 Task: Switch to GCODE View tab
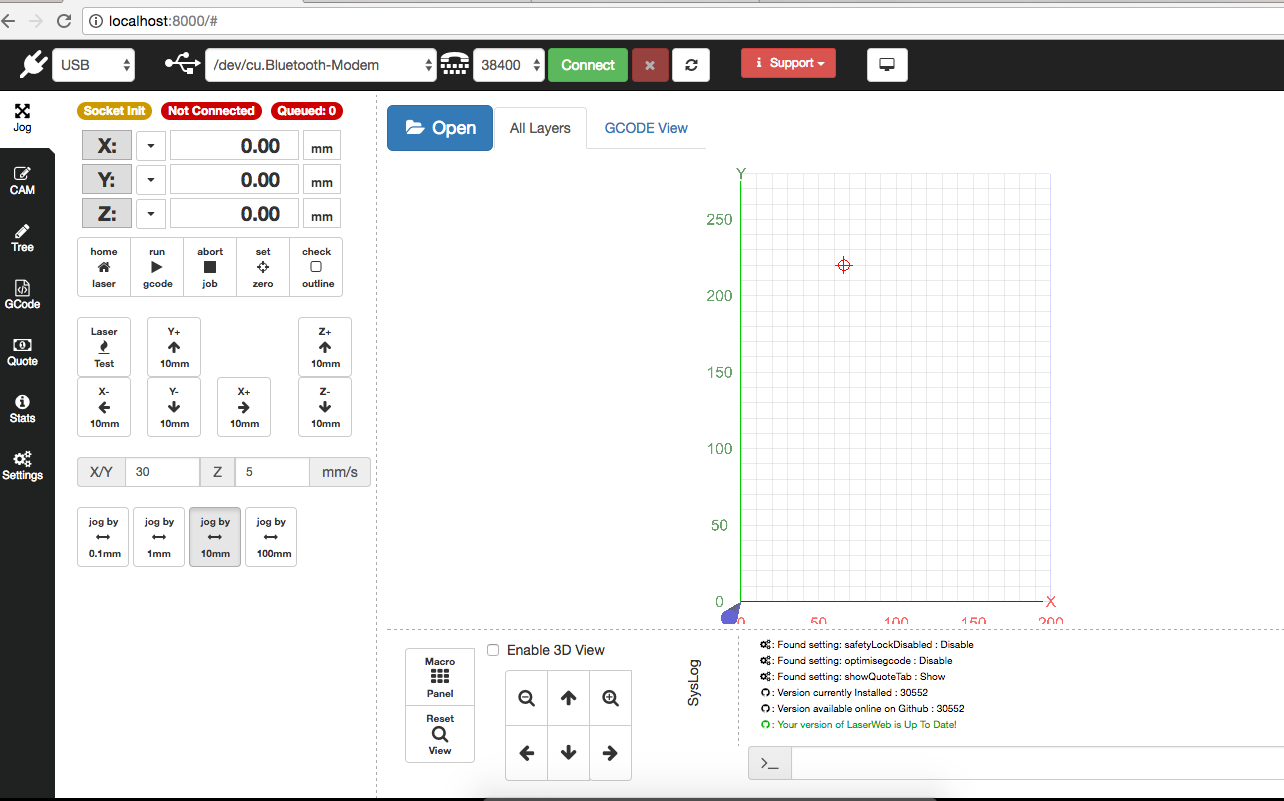click(646, 128)
